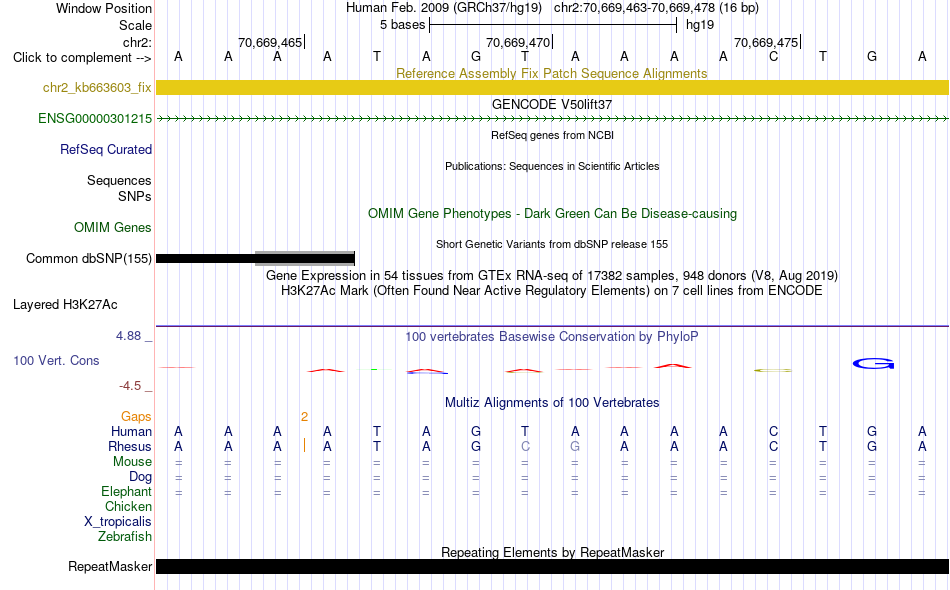Open Short Genetic Variants from dbSNP title

552,244
